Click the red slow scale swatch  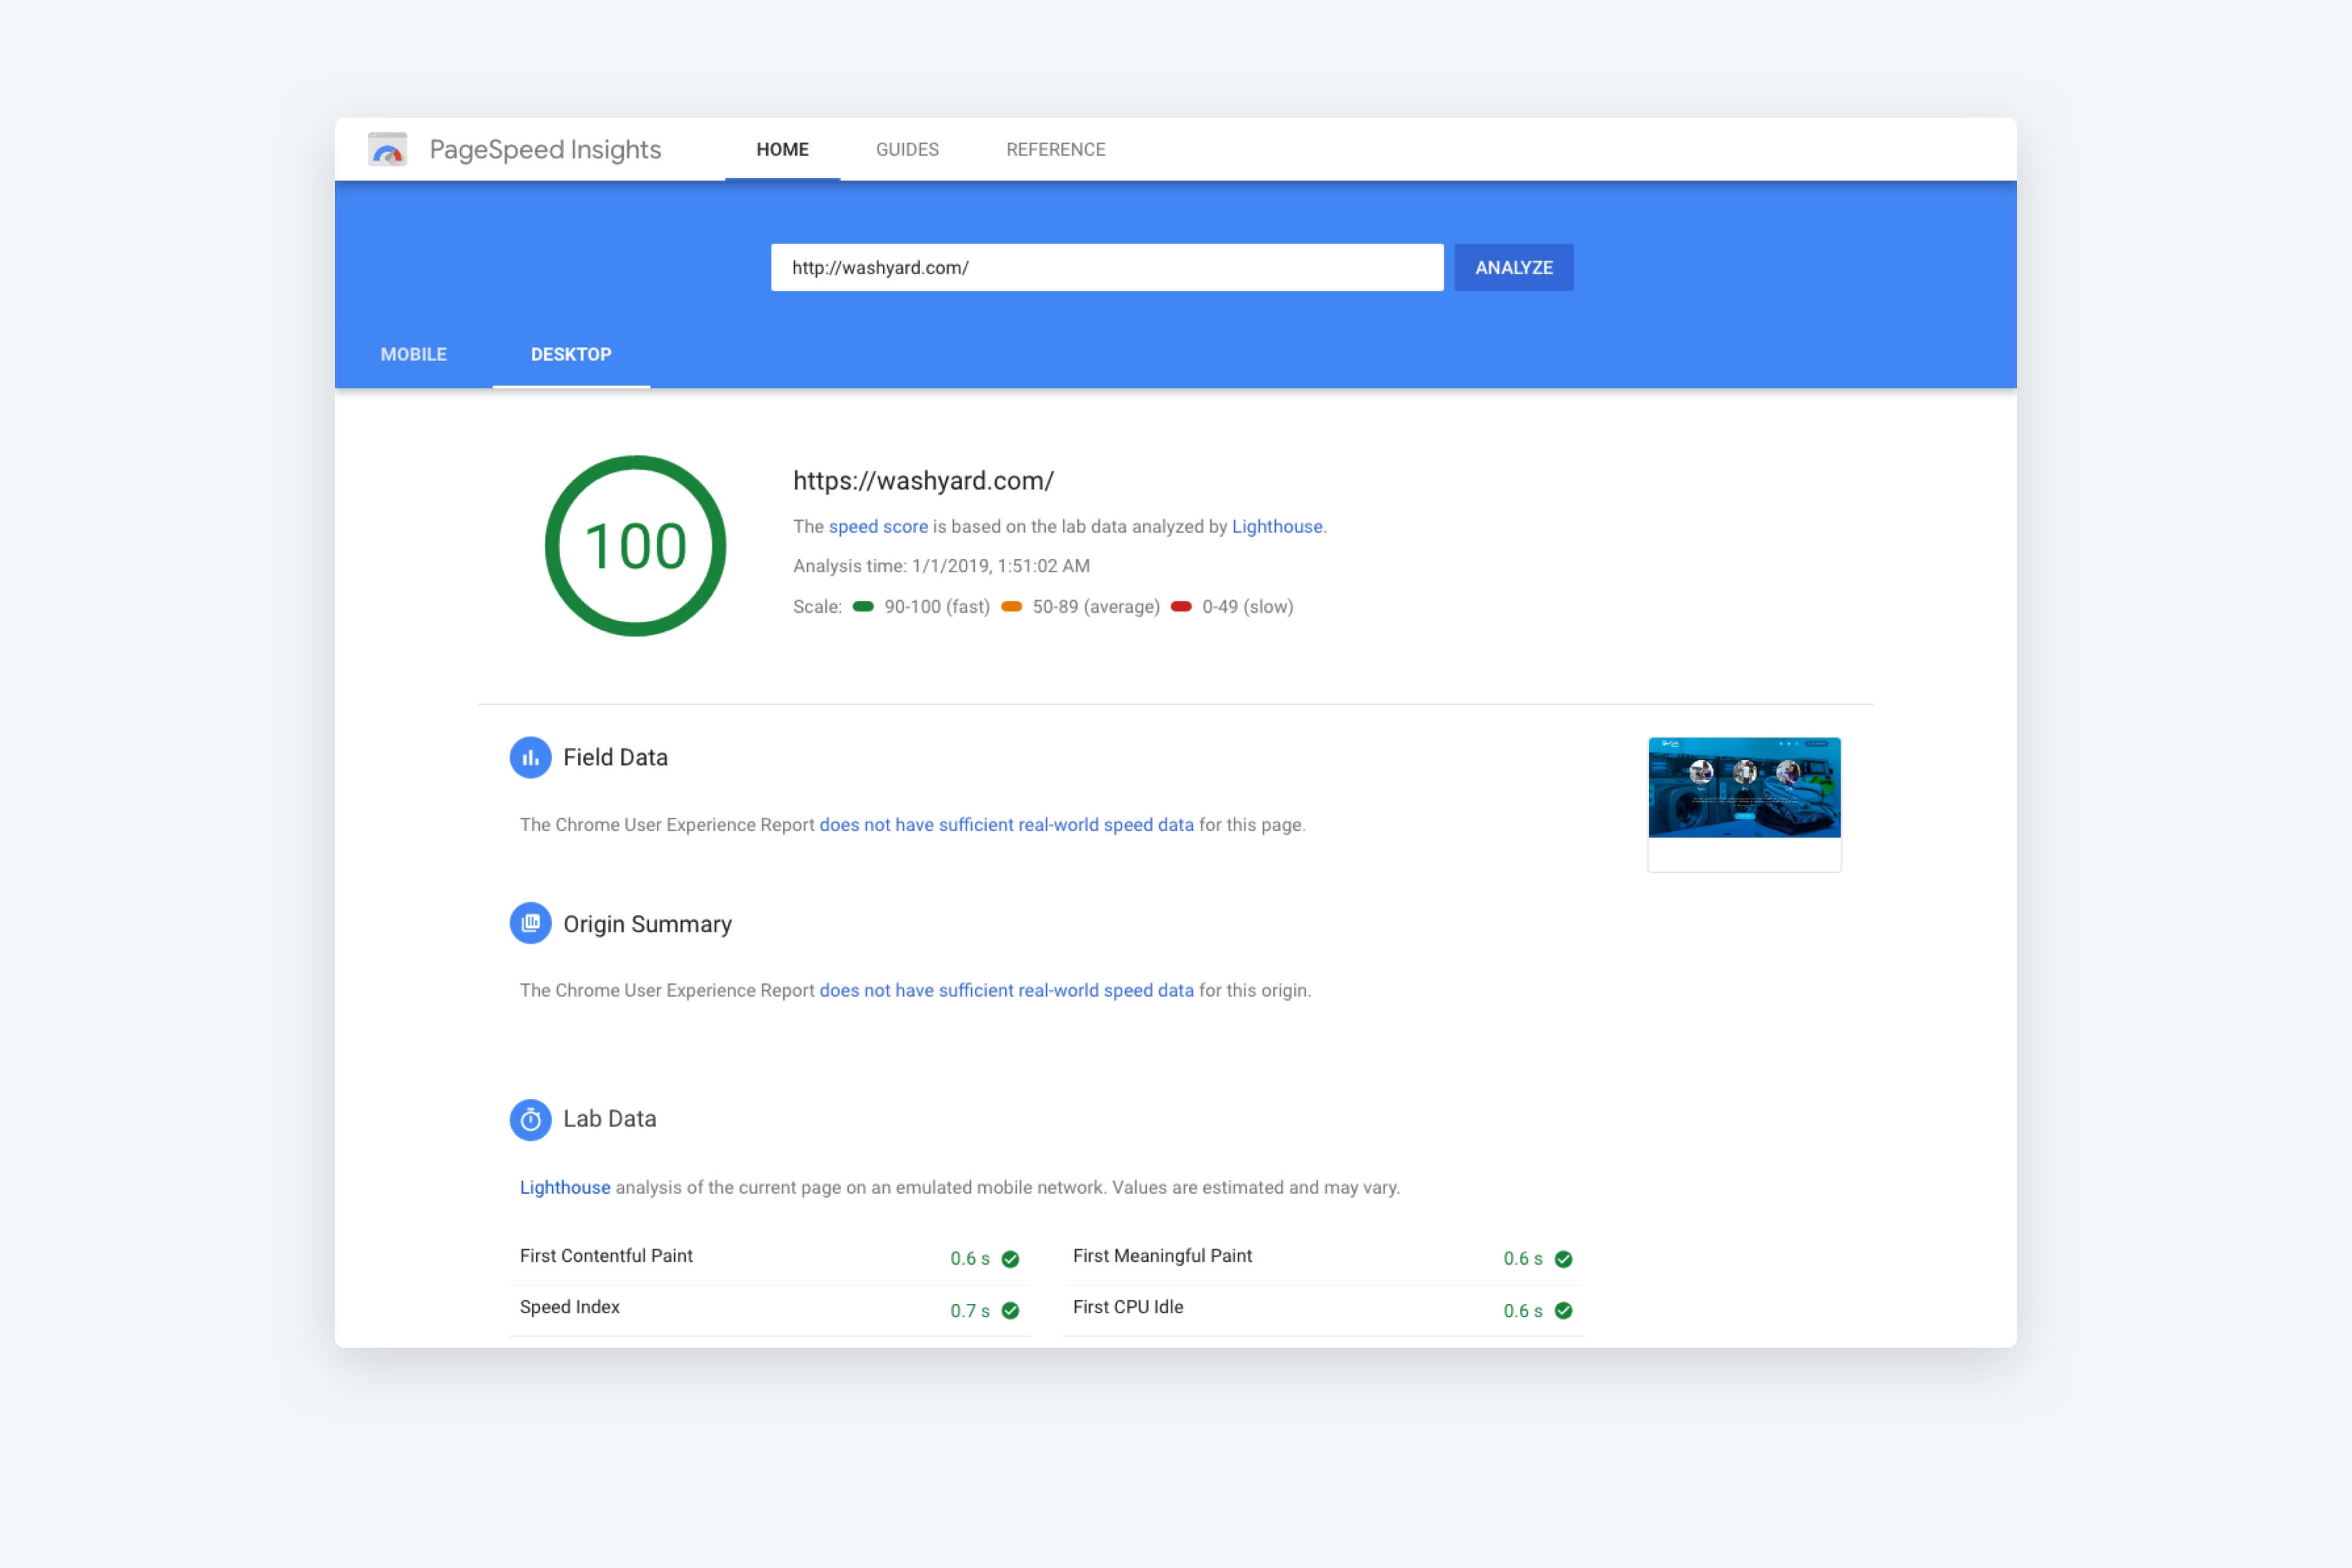tap(1181, 606)
